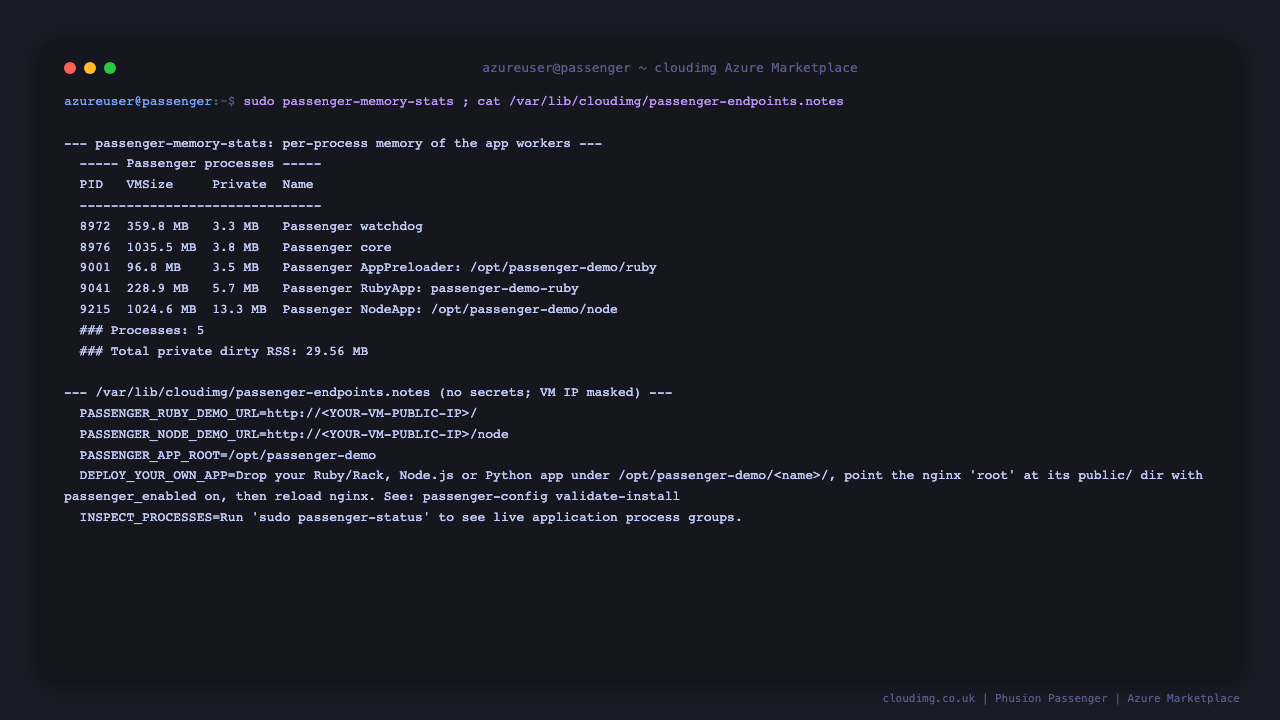Image resolution: width=1280 pixels, height=720 pixels.
Task: Click the red close window dot
Action: (70, 68)
